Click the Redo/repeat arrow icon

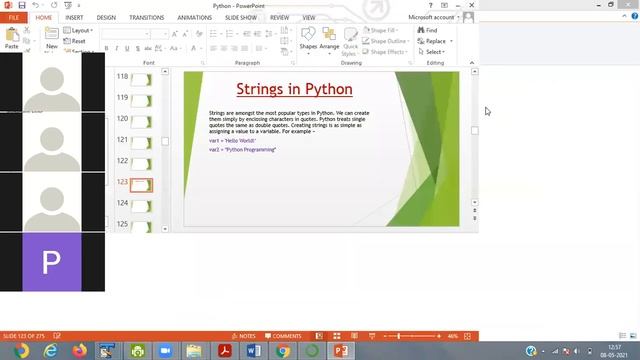[54, 5]
